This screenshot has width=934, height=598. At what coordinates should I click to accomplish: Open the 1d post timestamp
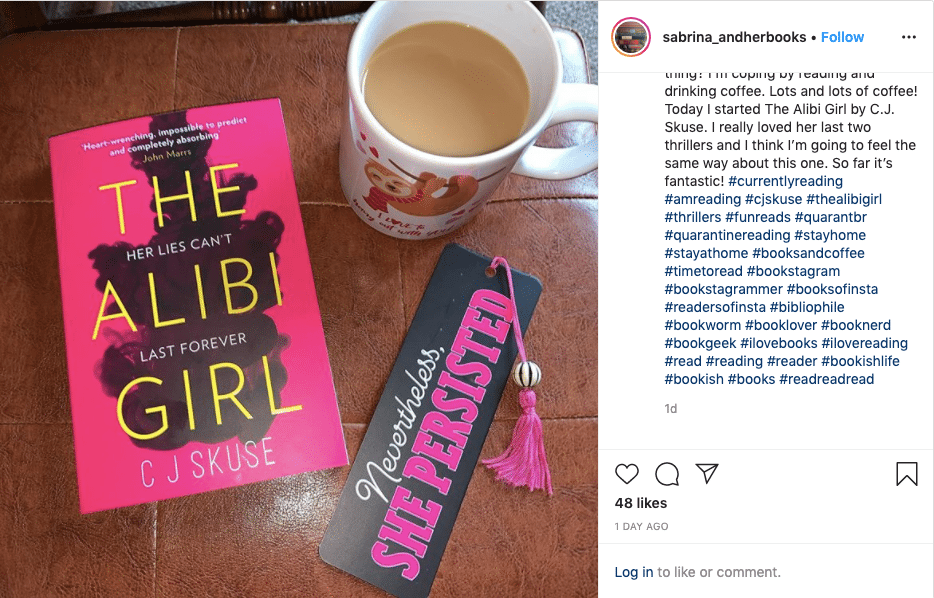671,409
